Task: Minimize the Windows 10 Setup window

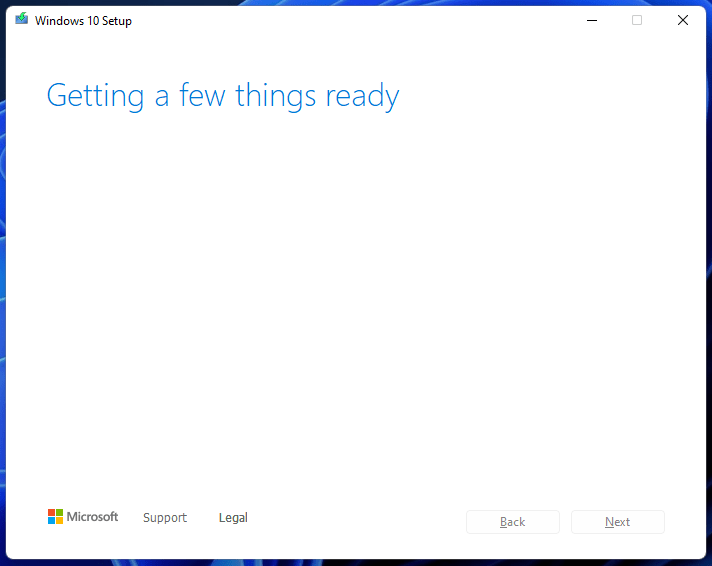Action: coord(592,20)
